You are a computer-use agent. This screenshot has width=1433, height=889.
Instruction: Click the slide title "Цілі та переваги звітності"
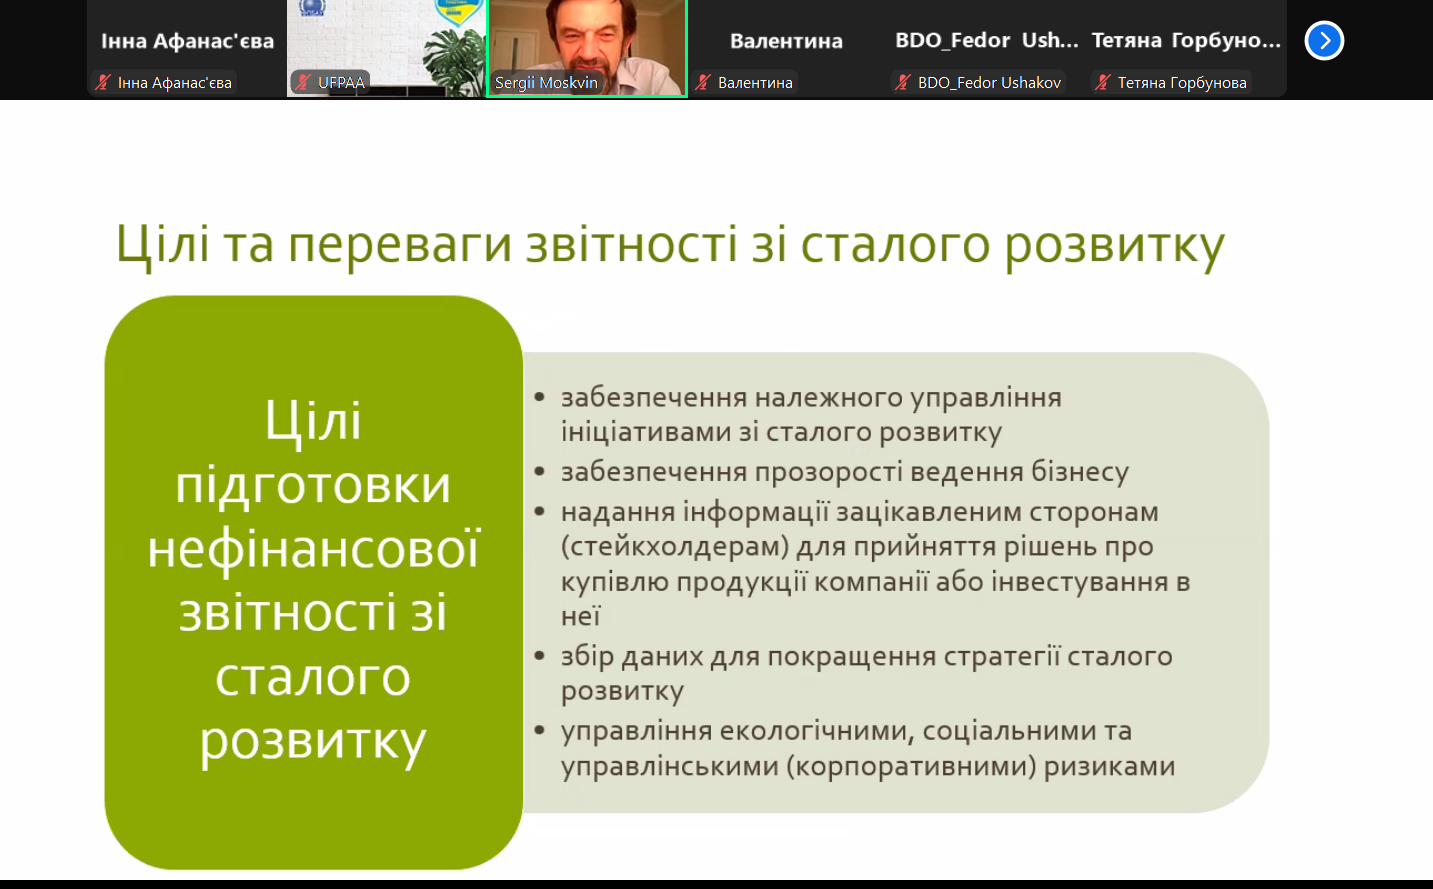tap(669, 245)
